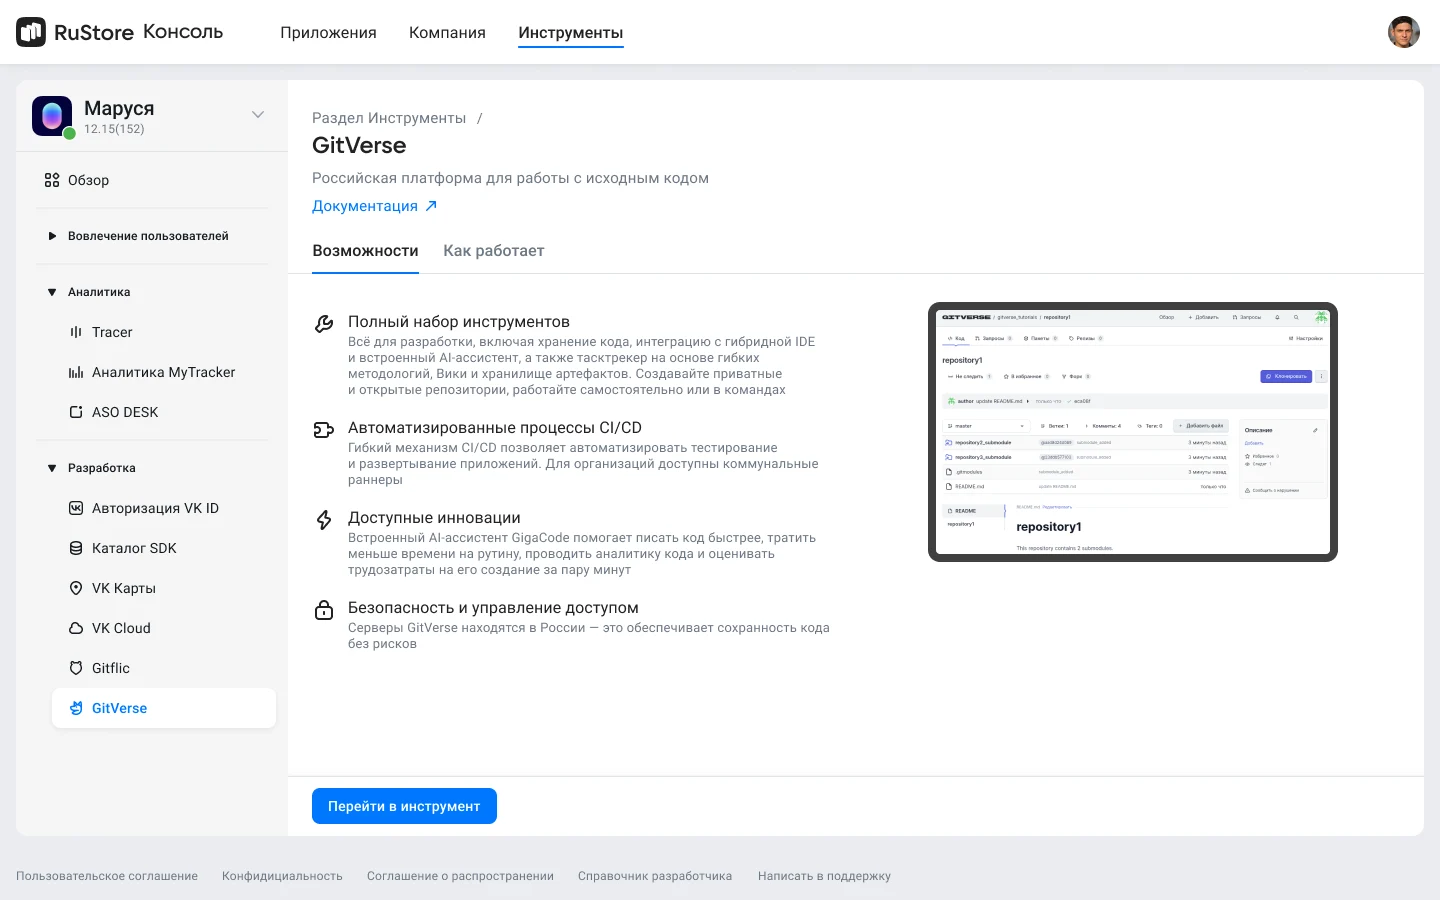Open the Компания top menu
Screen dimensions: 1440x900
447,32
